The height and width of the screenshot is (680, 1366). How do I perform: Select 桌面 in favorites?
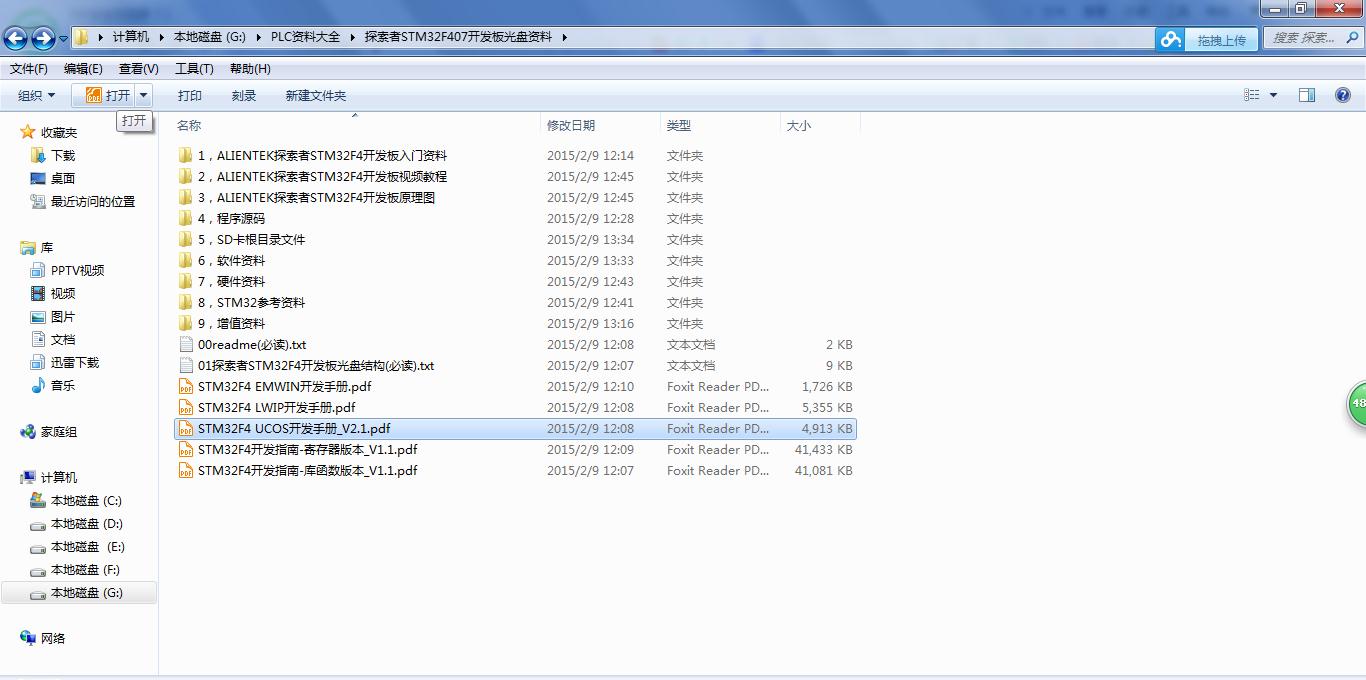(x=63, y=179)
